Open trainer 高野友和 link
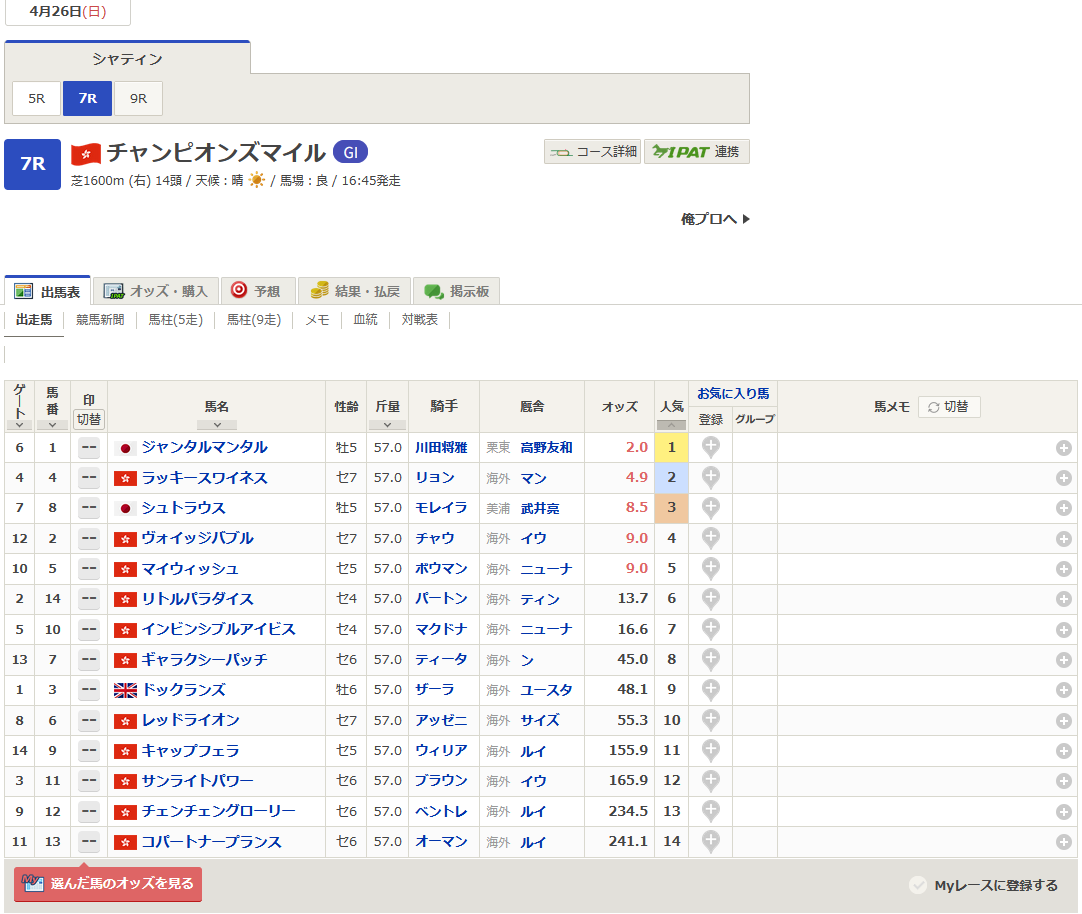1082x914 pixels. point(547,448)
